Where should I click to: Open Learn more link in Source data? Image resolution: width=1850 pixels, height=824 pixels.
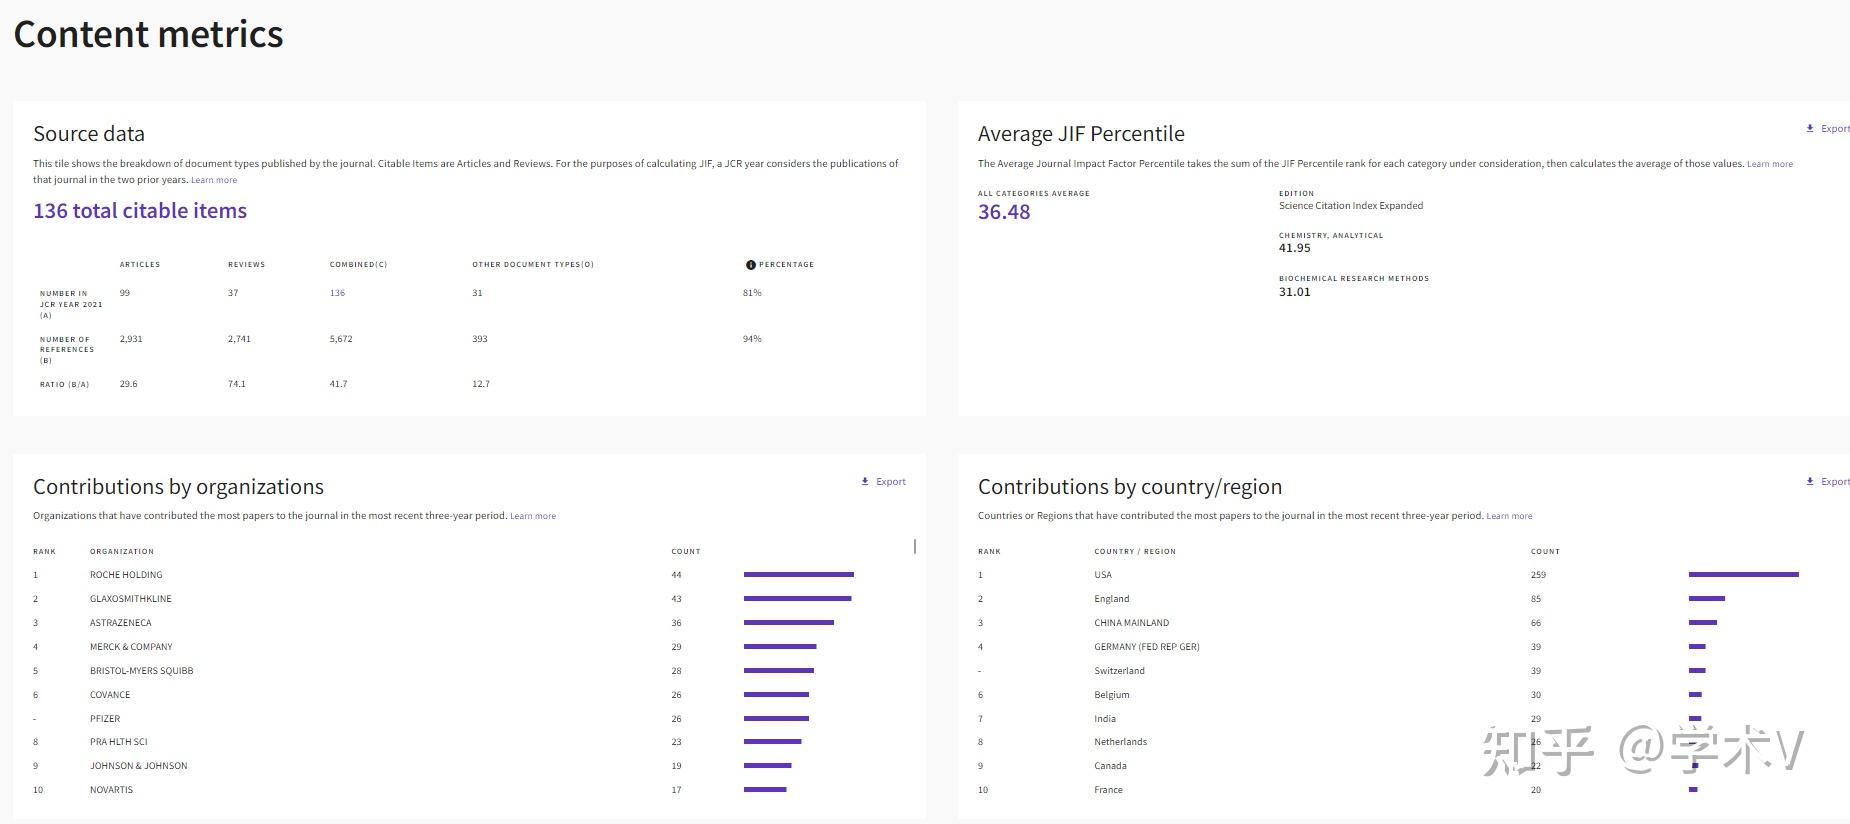[x=214, y=180]
